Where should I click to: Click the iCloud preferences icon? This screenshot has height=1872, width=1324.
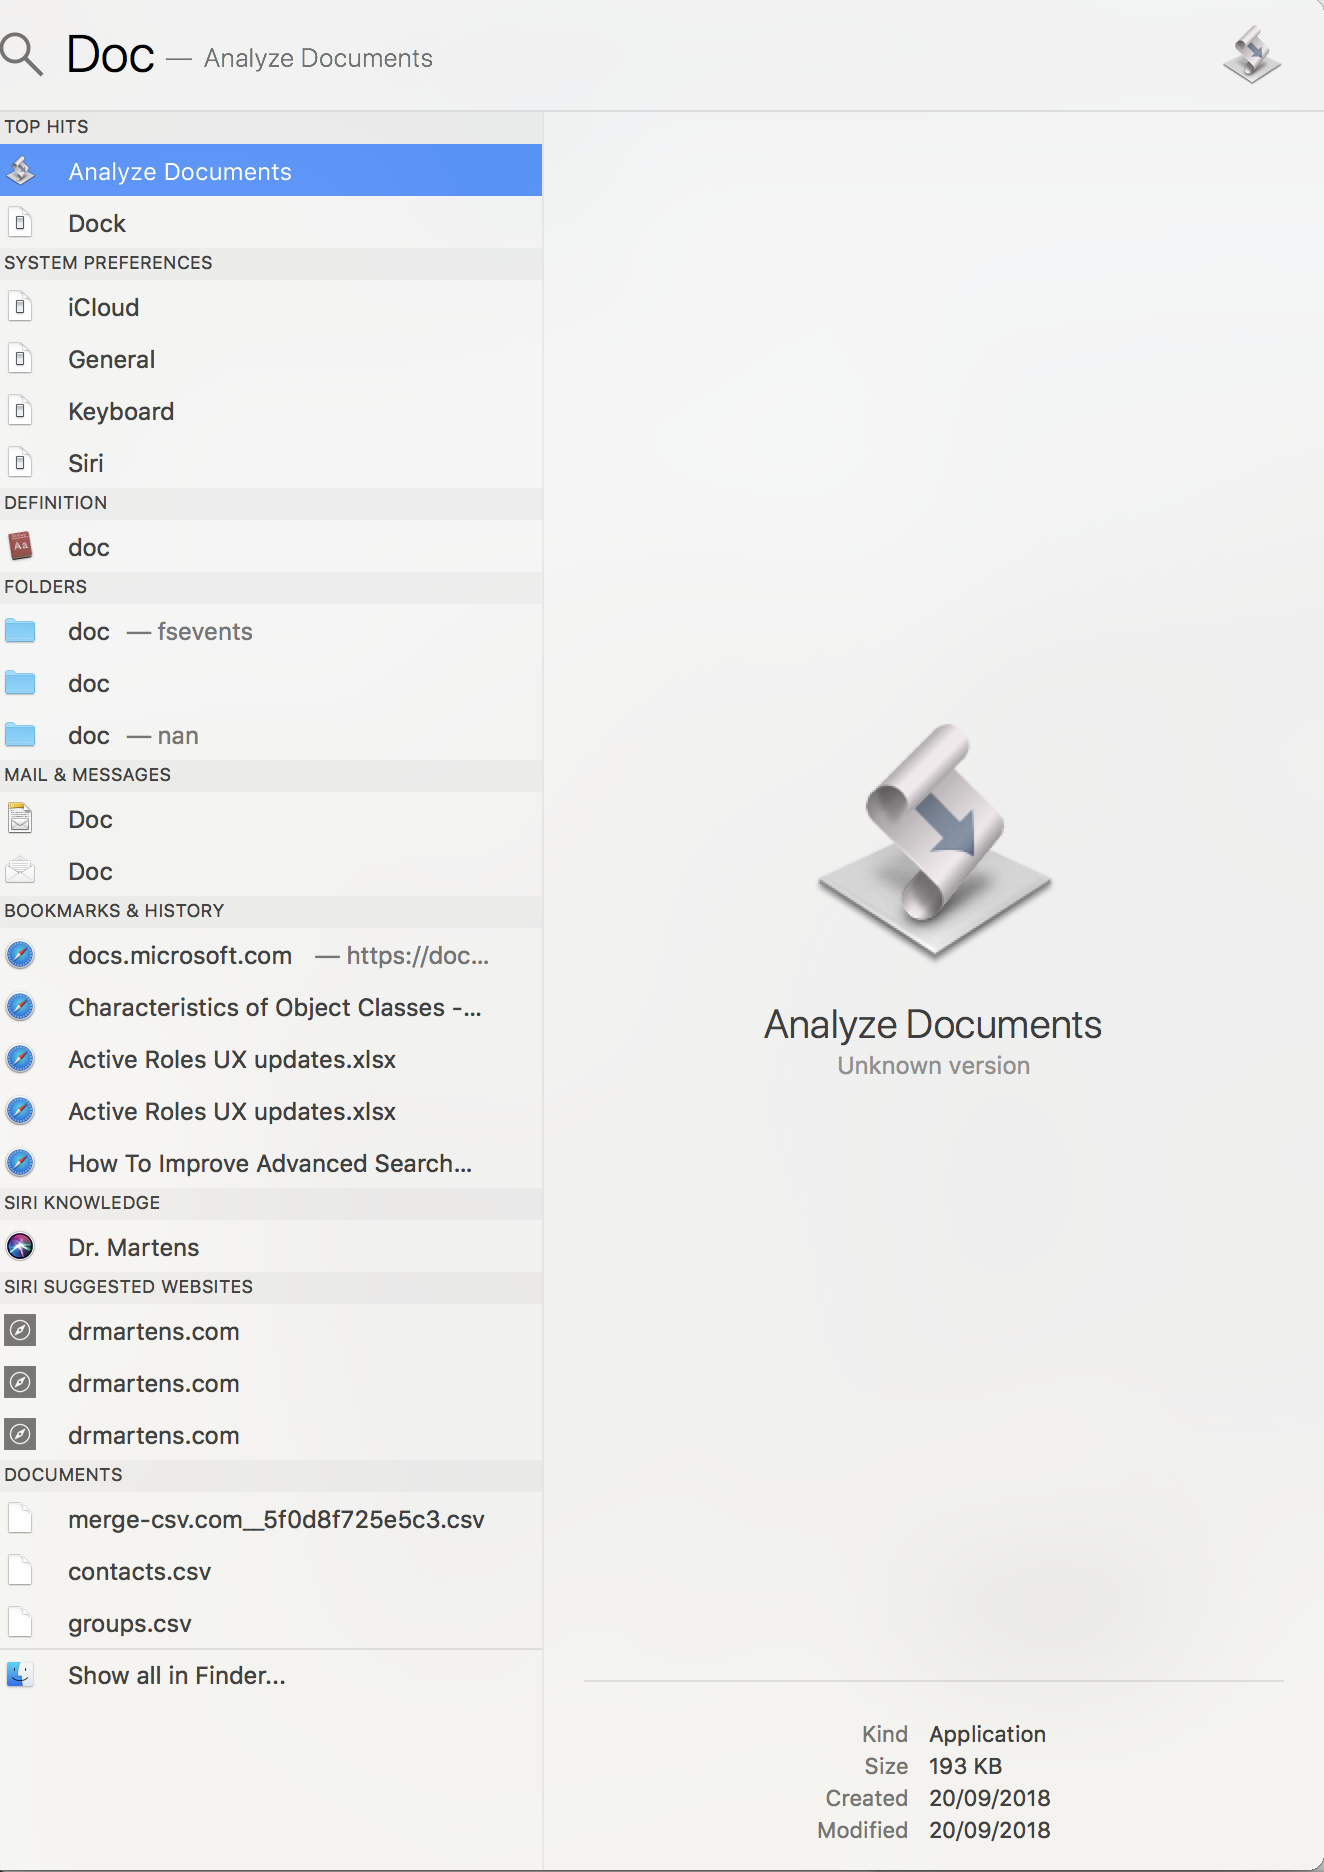tap(20, 308)
